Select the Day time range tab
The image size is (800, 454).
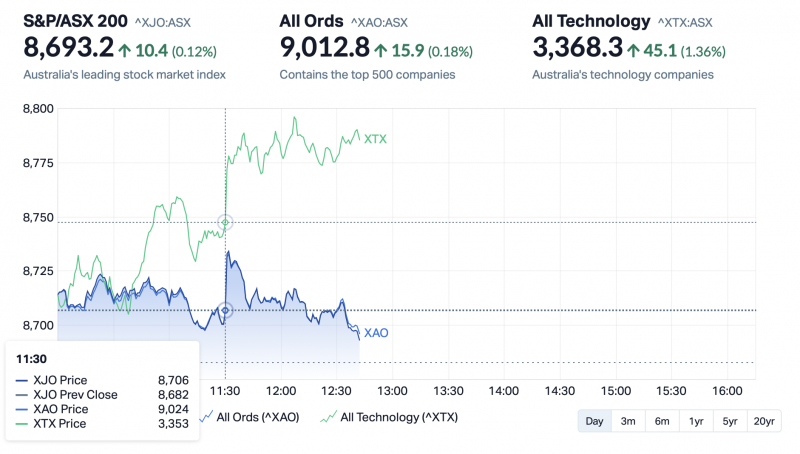pos(594,421)
